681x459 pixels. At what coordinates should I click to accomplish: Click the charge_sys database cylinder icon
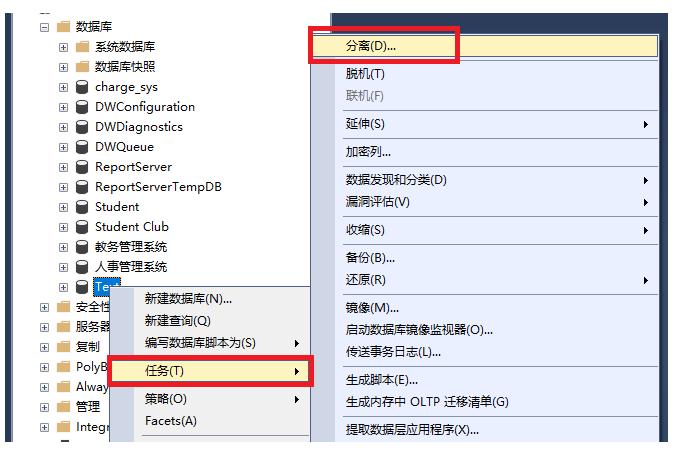tap(82, 87)
